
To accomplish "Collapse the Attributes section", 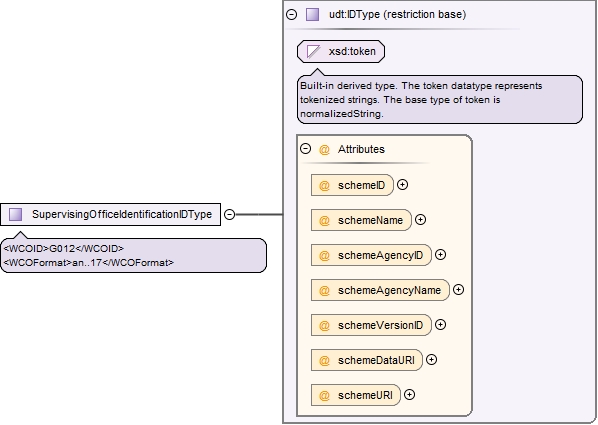I will [x=305, y=148].
